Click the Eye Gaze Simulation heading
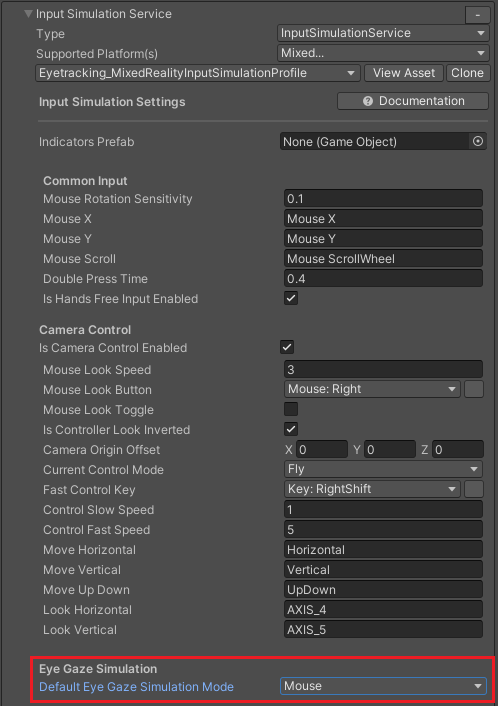Screen dimensions: 498x706 pyautogui.click(x=98, y=669)
